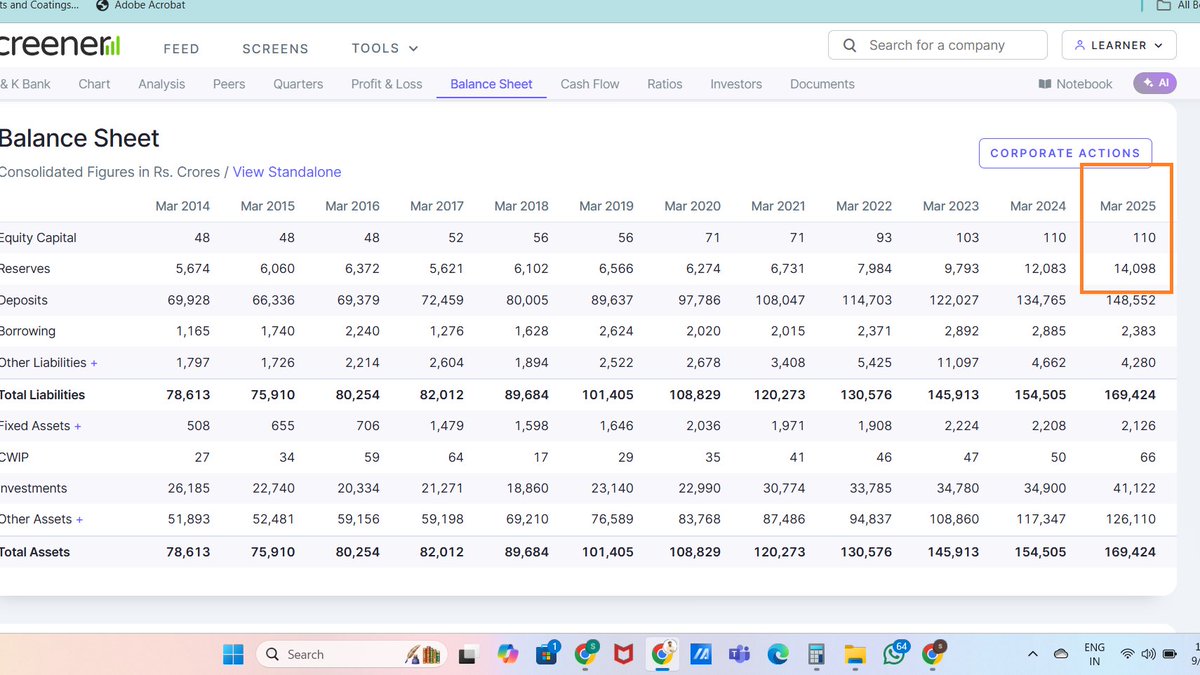The width and height of the screenshot is (1200, 675).
Task: Open Task View in the taskbar
Action: point(466,654)
